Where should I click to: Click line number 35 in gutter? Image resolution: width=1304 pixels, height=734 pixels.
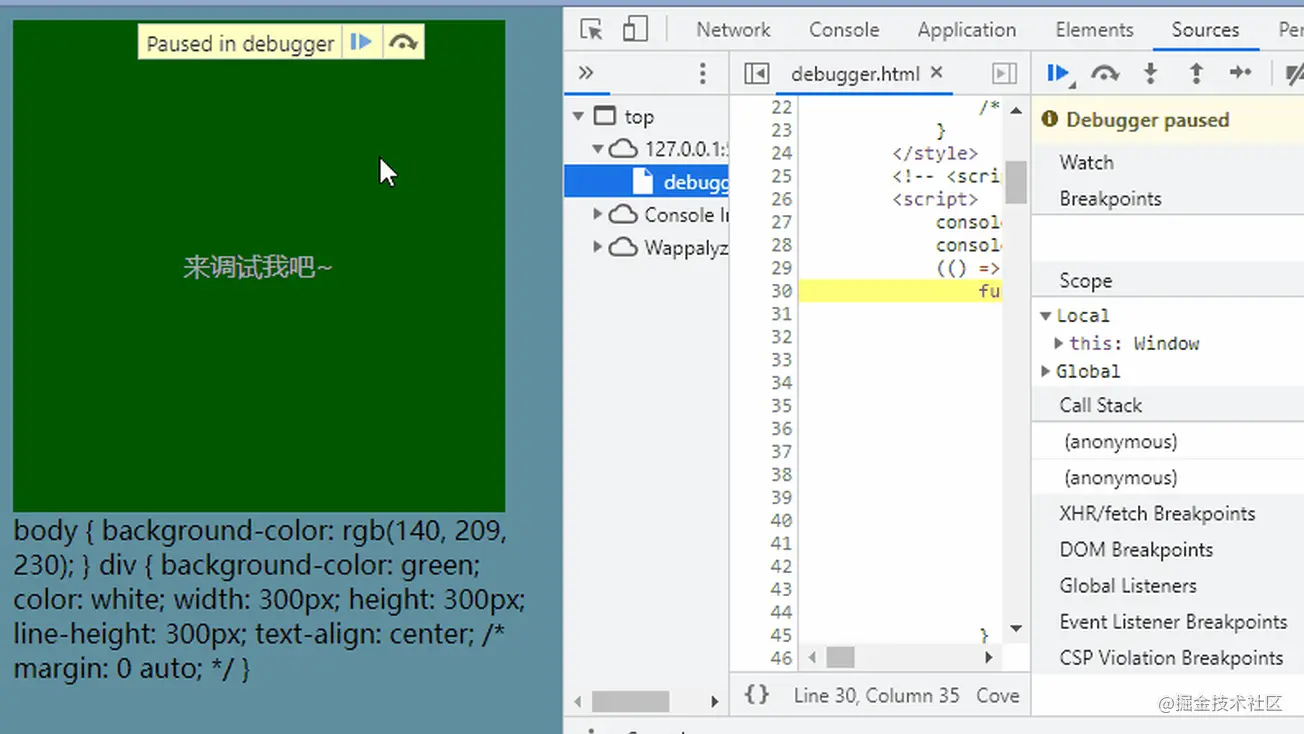pos(781,406)
